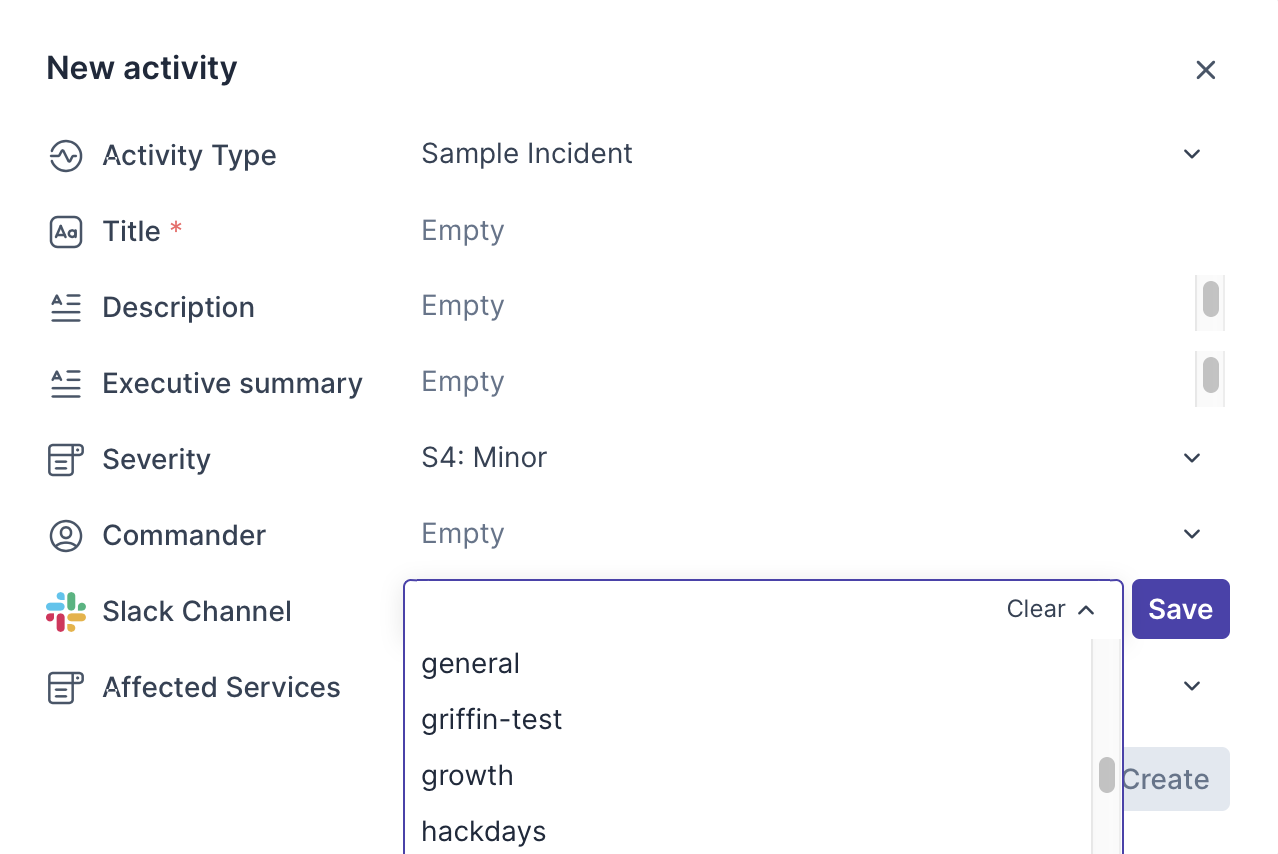Click the Description lines icon
This screenshot has height=854, width=1278.
pyautogui.click(x=66, y=308)
